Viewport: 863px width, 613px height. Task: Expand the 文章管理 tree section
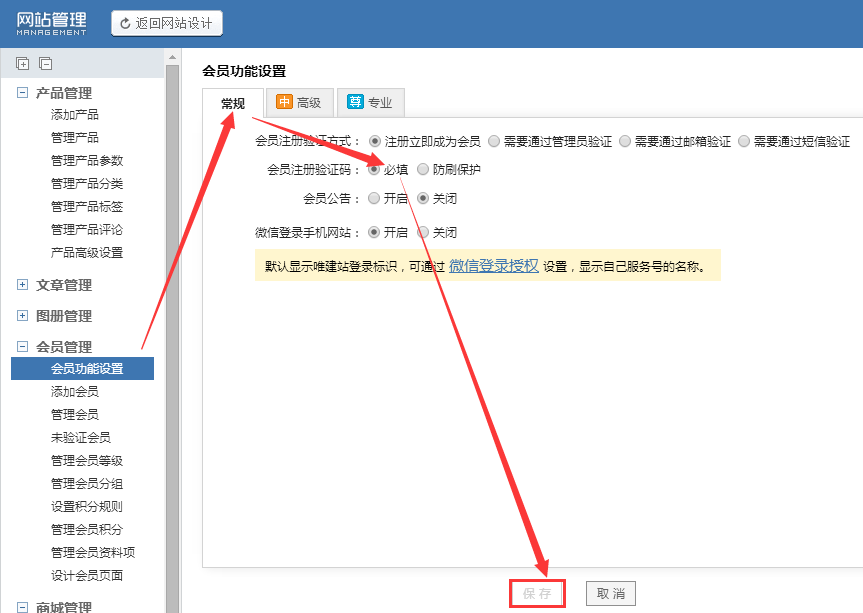(22, 284)
